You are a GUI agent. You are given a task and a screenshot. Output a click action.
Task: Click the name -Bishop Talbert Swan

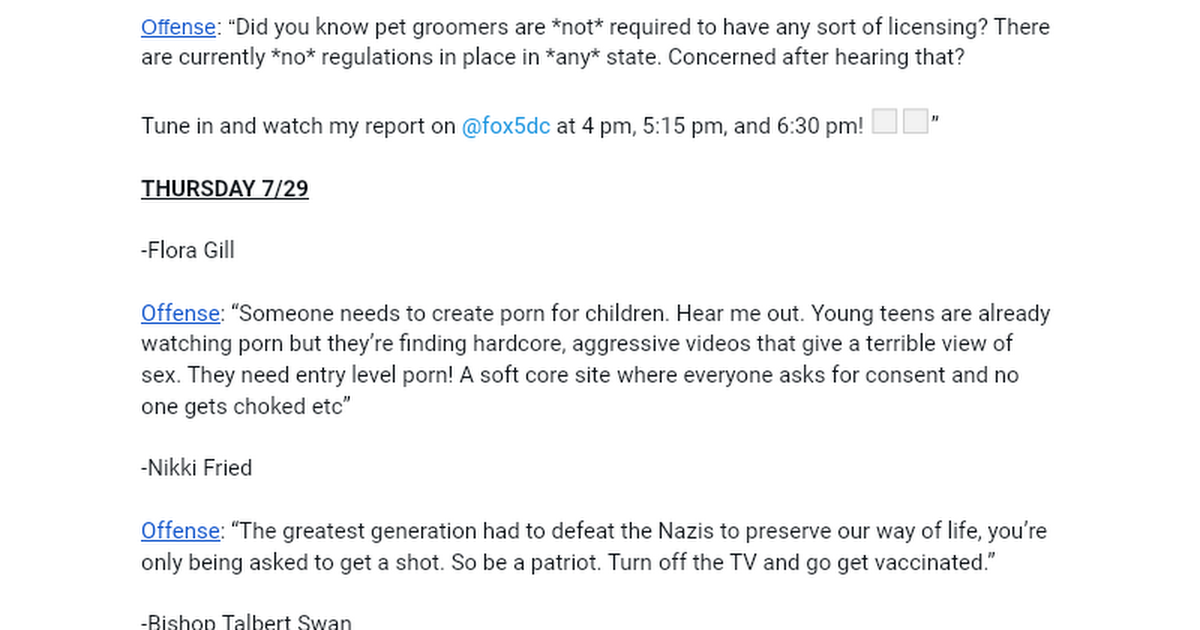click(246, 622)
